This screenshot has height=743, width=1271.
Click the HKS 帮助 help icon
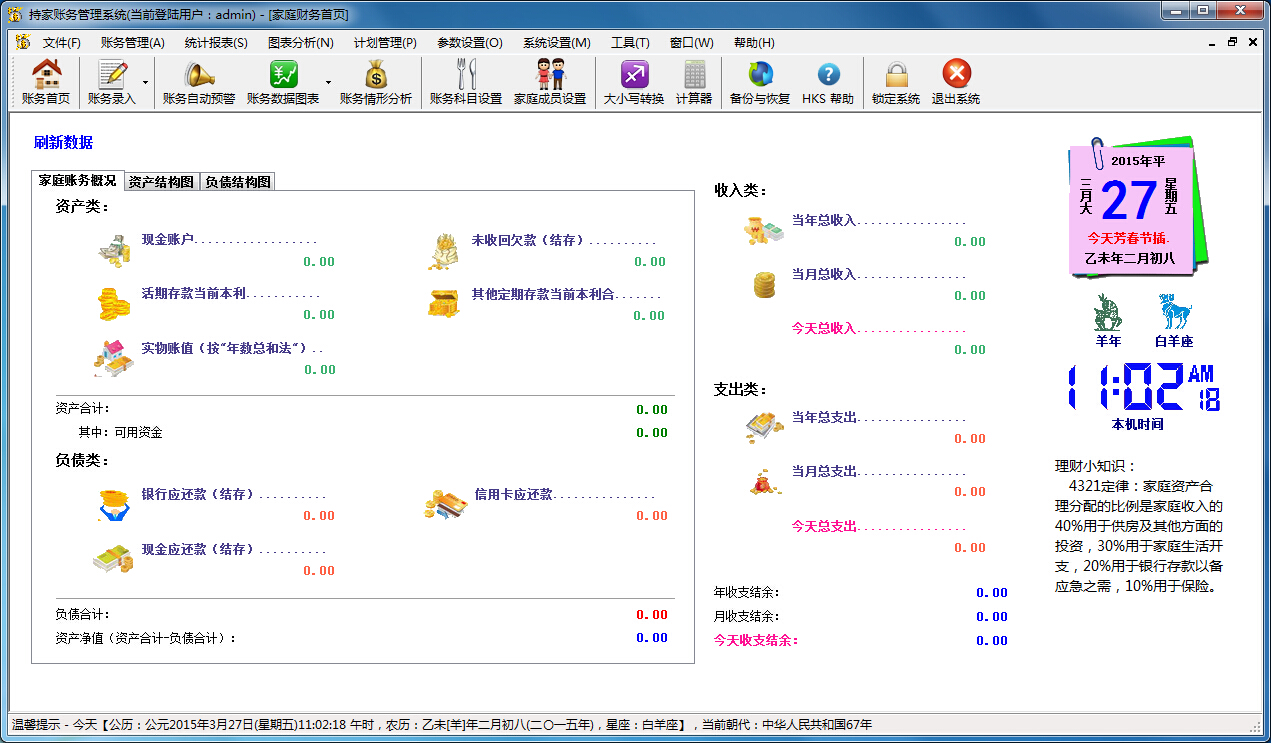point(827,80)
